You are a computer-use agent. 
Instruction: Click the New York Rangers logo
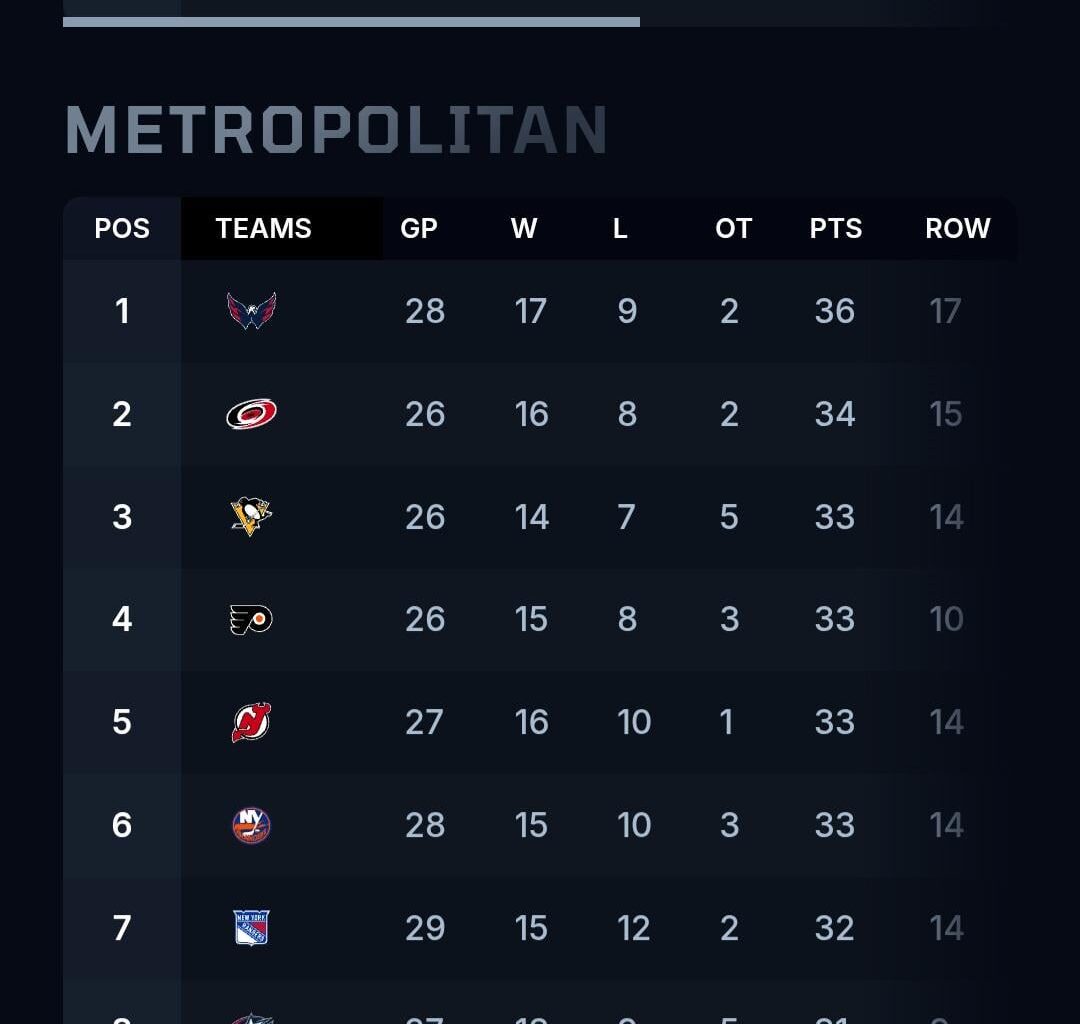pos(251,928)
